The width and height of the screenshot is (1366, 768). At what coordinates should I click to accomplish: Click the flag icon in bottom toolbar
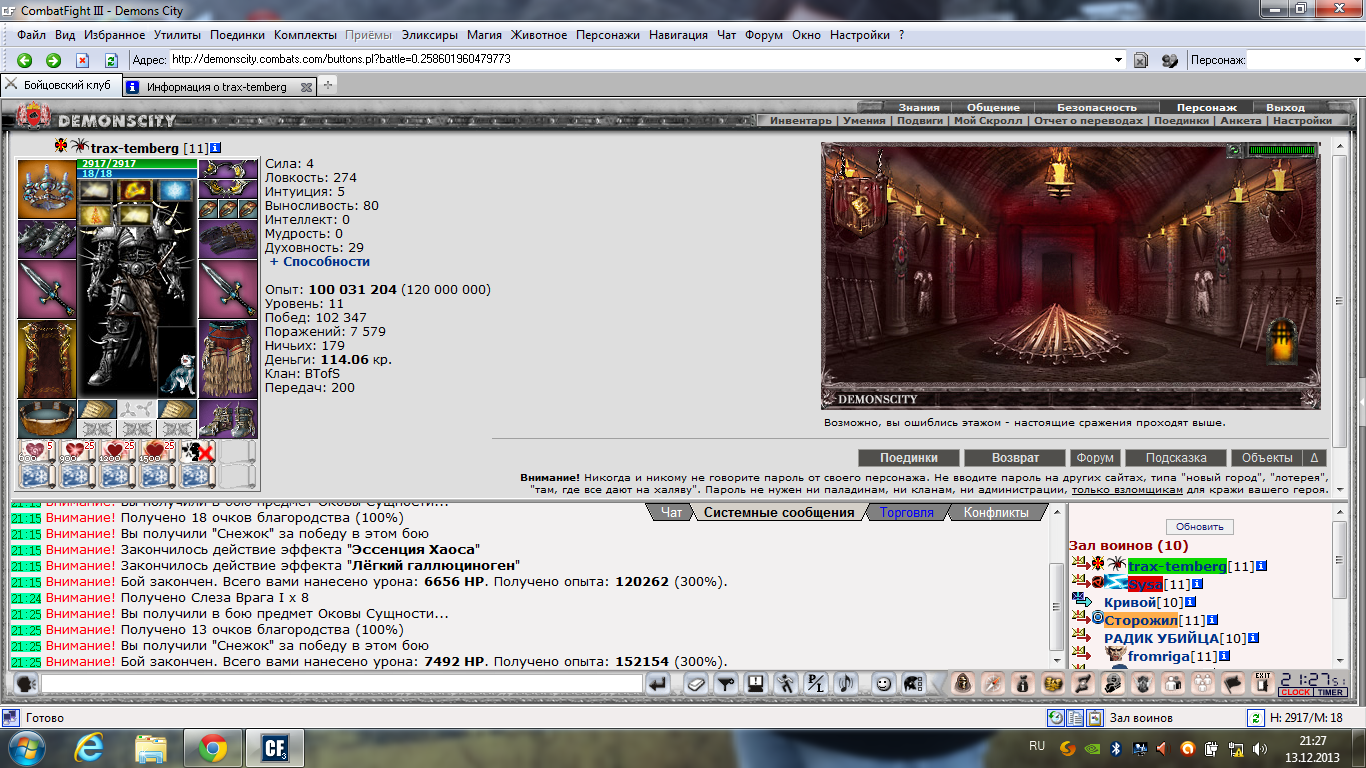(1233, 684)
